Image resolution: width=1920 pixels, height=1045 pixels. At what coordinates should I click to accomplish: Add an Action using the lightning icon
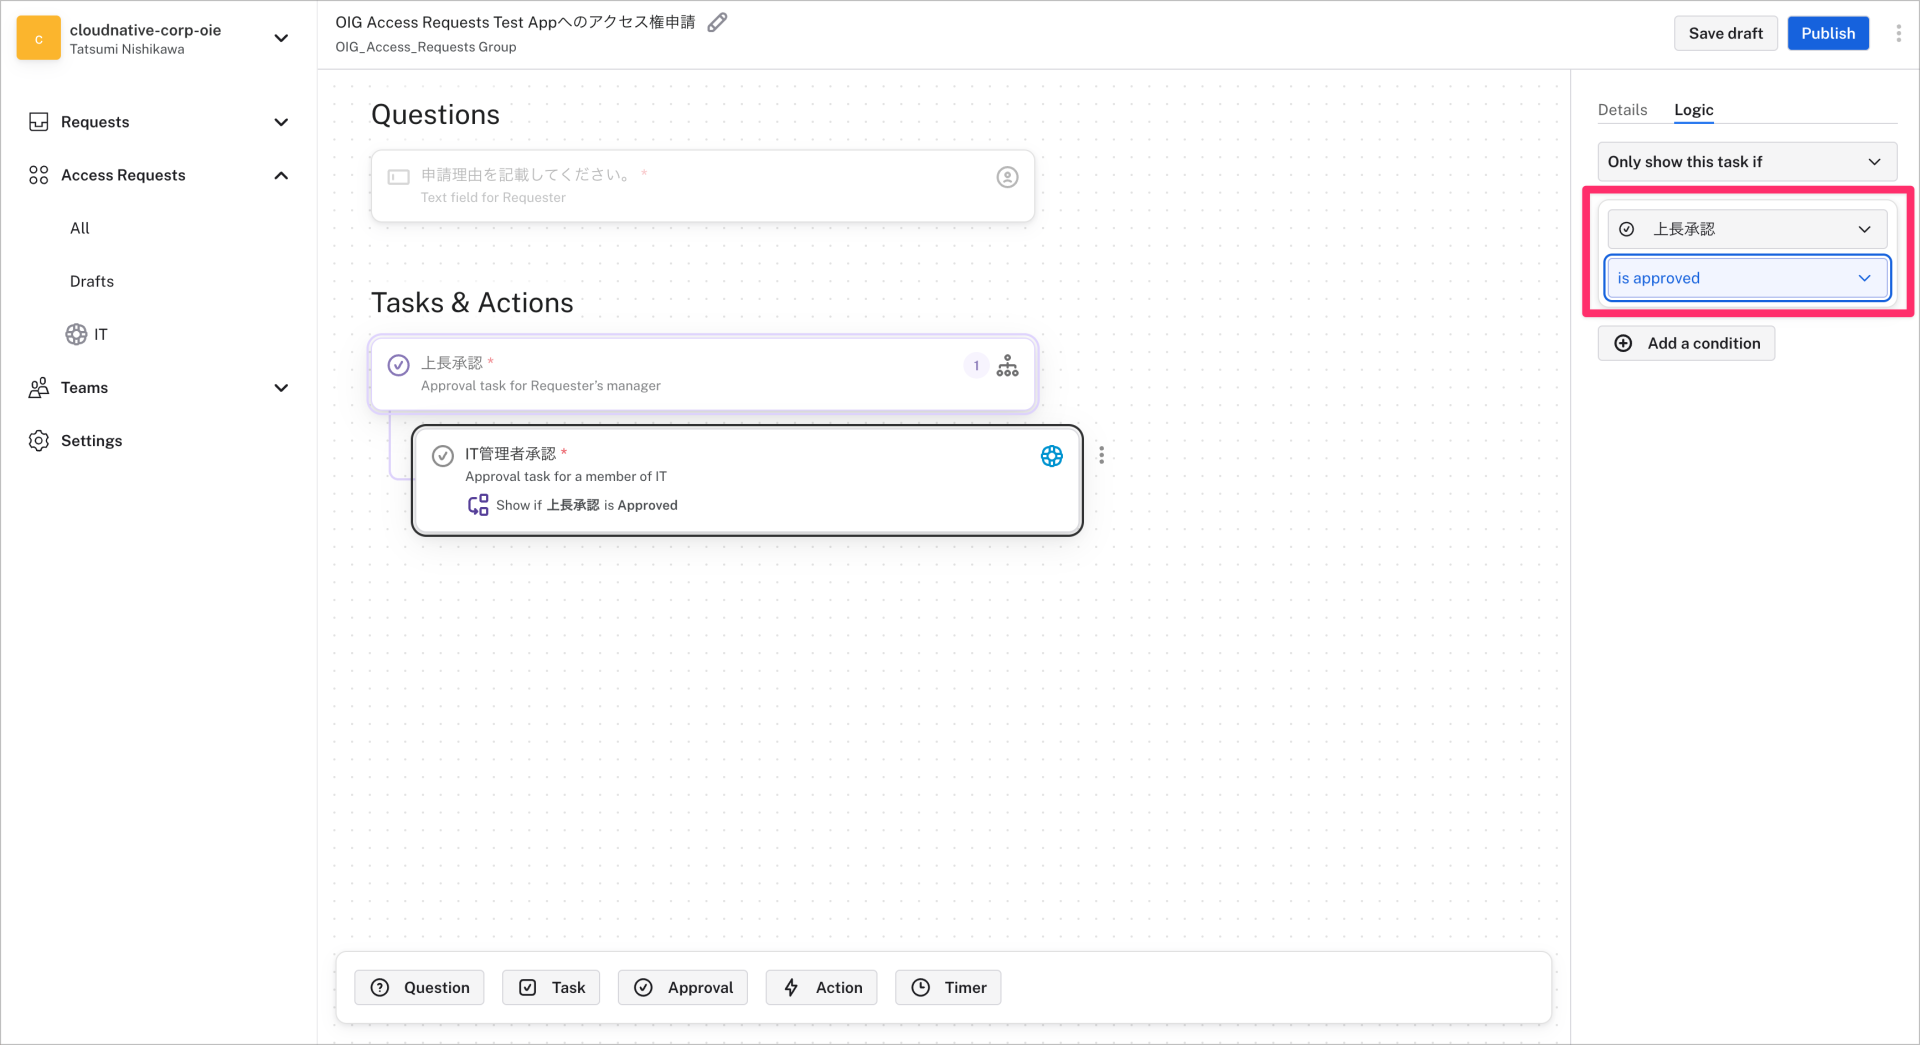click(x=820, y=987)
